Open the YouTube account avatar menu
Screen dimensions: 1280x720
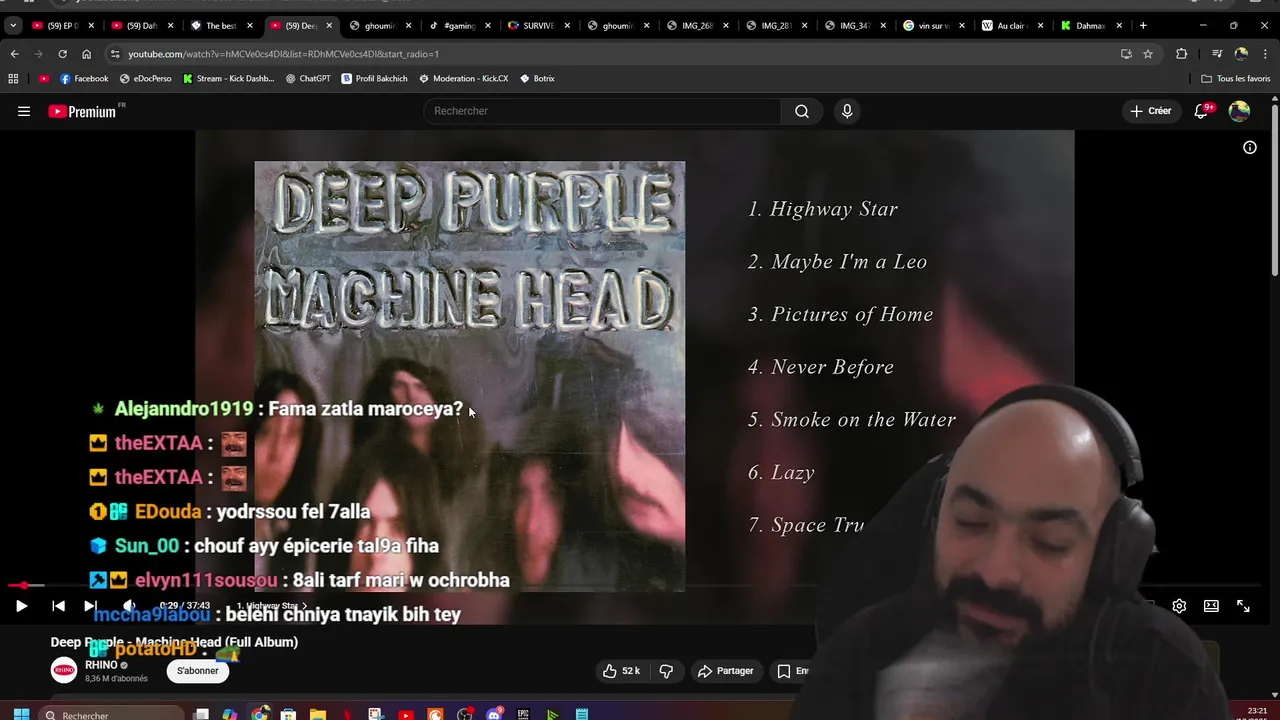(x=1239, y=111)
